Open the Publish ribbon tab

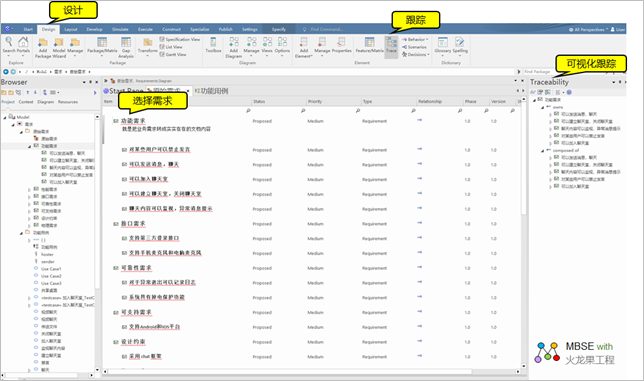225,29
